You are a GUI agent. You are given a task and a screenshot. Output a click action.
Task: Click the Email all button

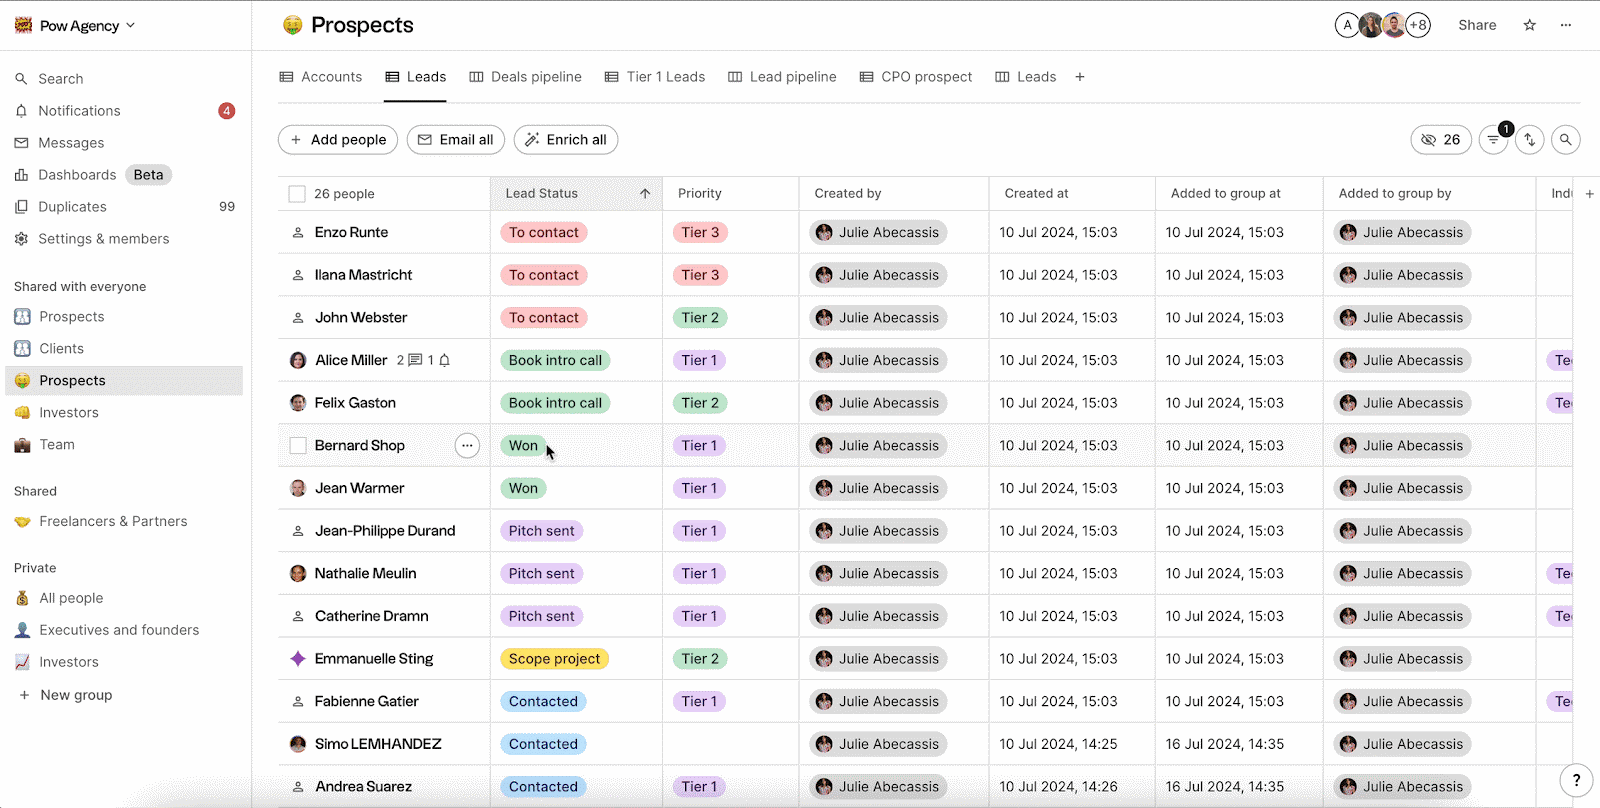point(456,140)
